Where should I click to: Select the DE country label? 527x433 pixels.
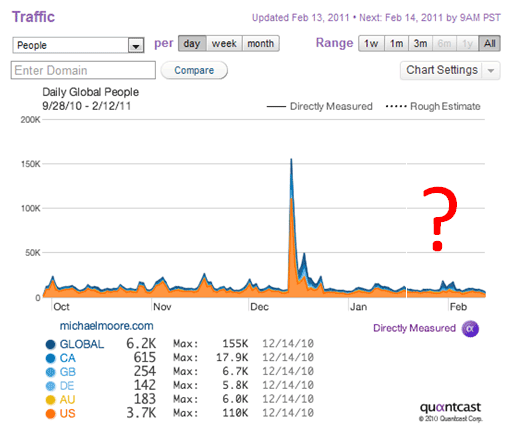pos(67,386)
